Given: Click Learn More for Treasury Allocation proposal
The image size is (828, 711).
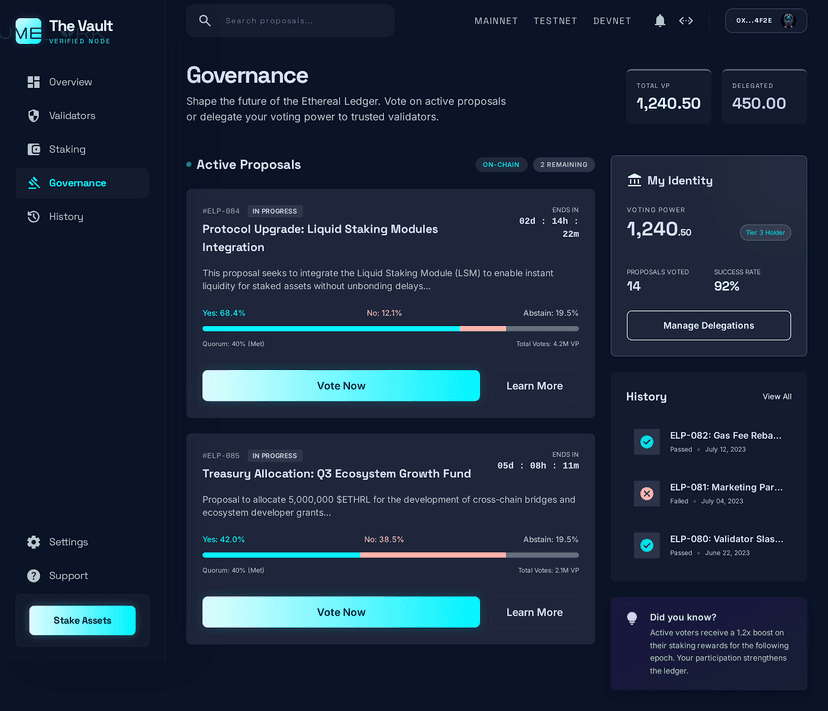Looking at the screenshot, I should 534,612.
